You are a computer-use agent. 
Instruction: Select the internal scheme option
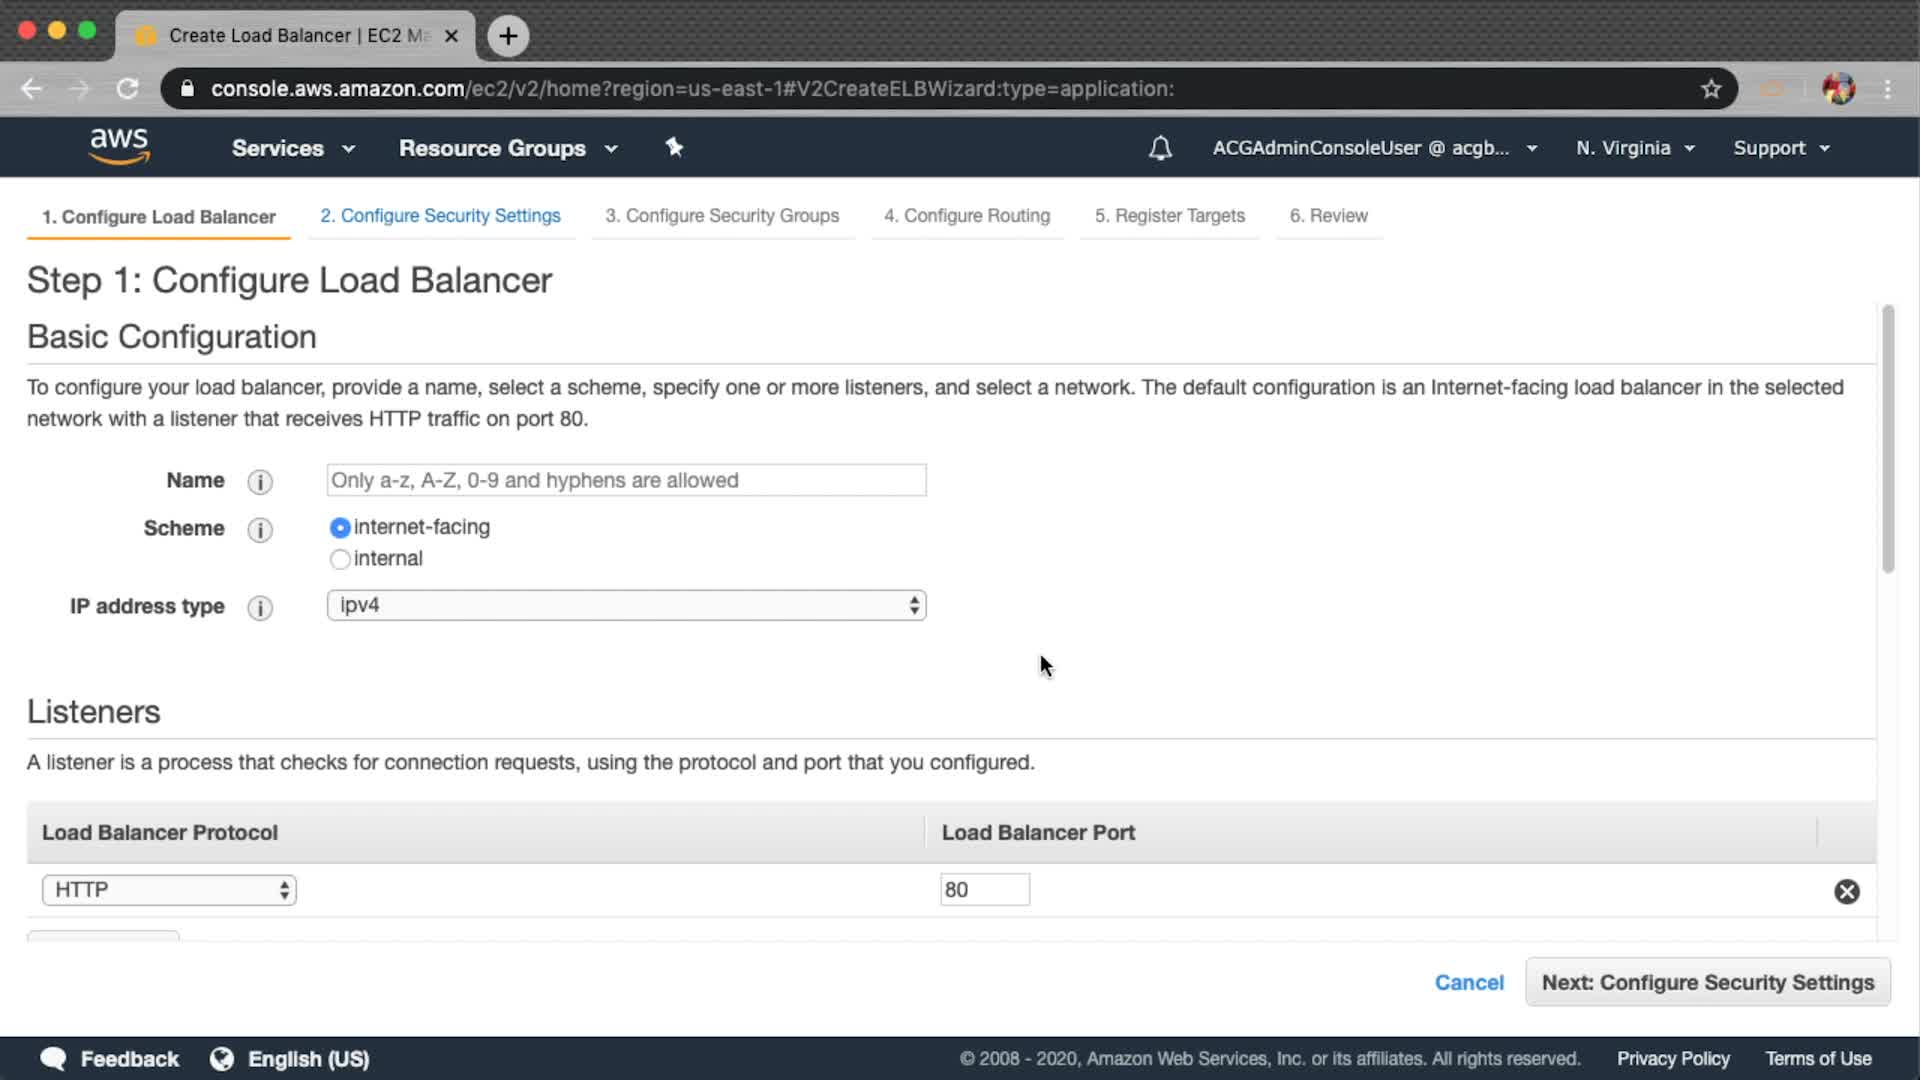click(x=340, y=559)
